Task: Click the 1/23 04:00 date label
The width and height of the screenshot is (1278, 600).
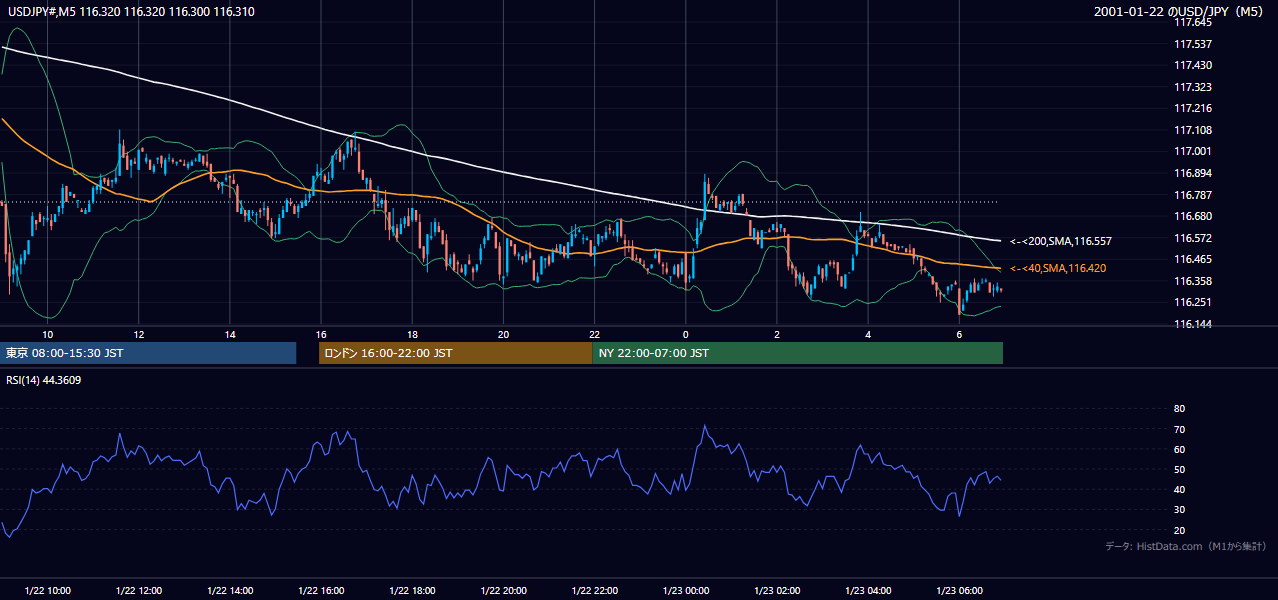Action: (868, 590)
